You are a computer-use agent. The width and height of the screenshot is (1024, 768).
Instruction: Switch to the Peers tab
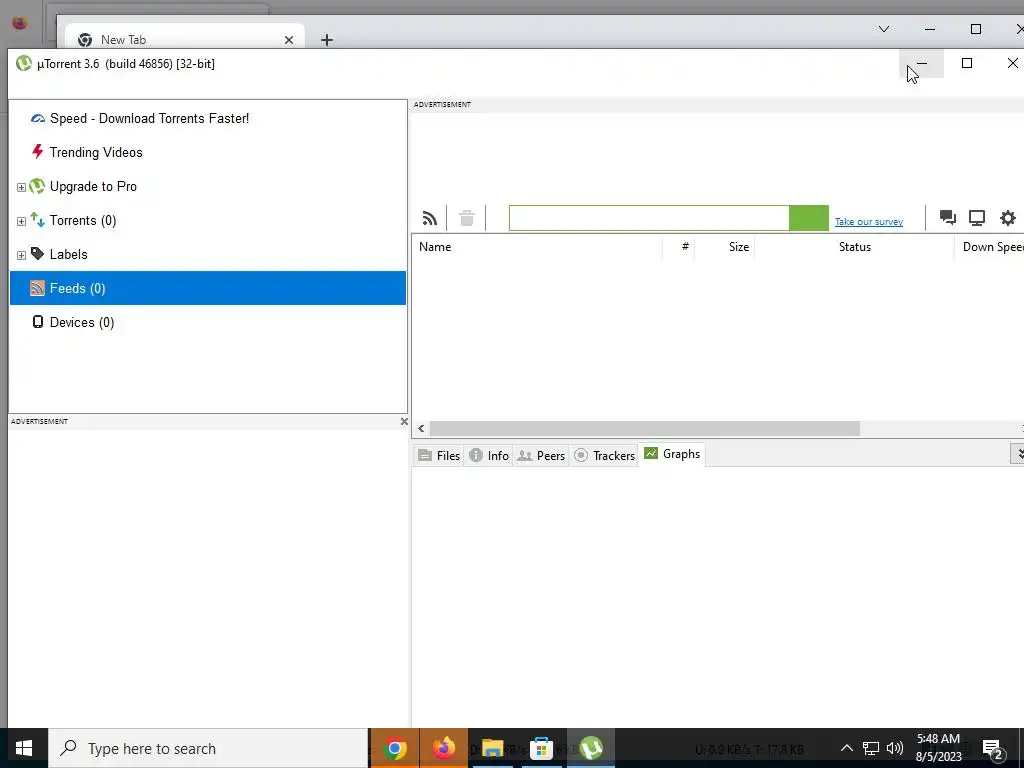(x=541, y=455)
